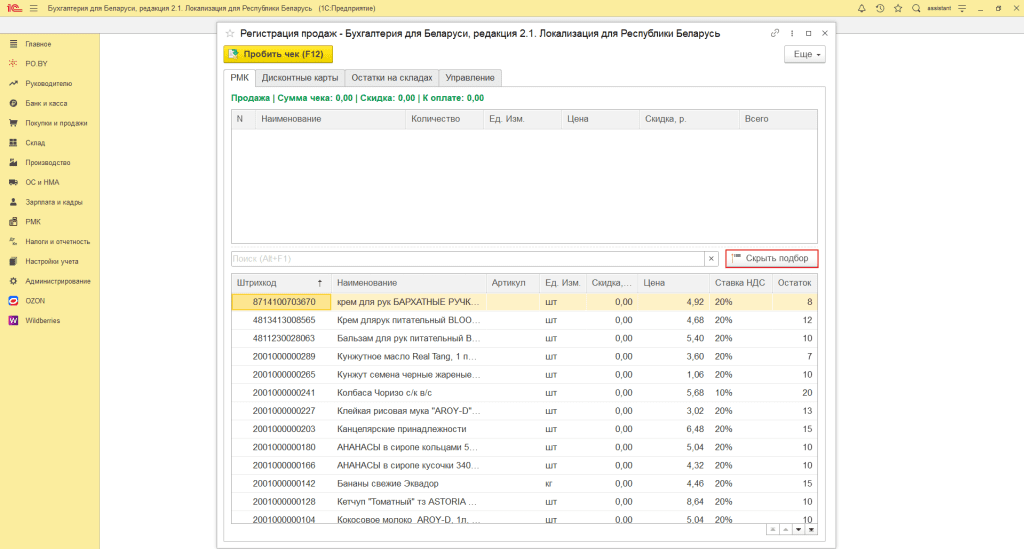Select the Кетчуп Томатный тз ASTORIA row
Viewport: 1024px width, 549px height.
tap(524, 502)
